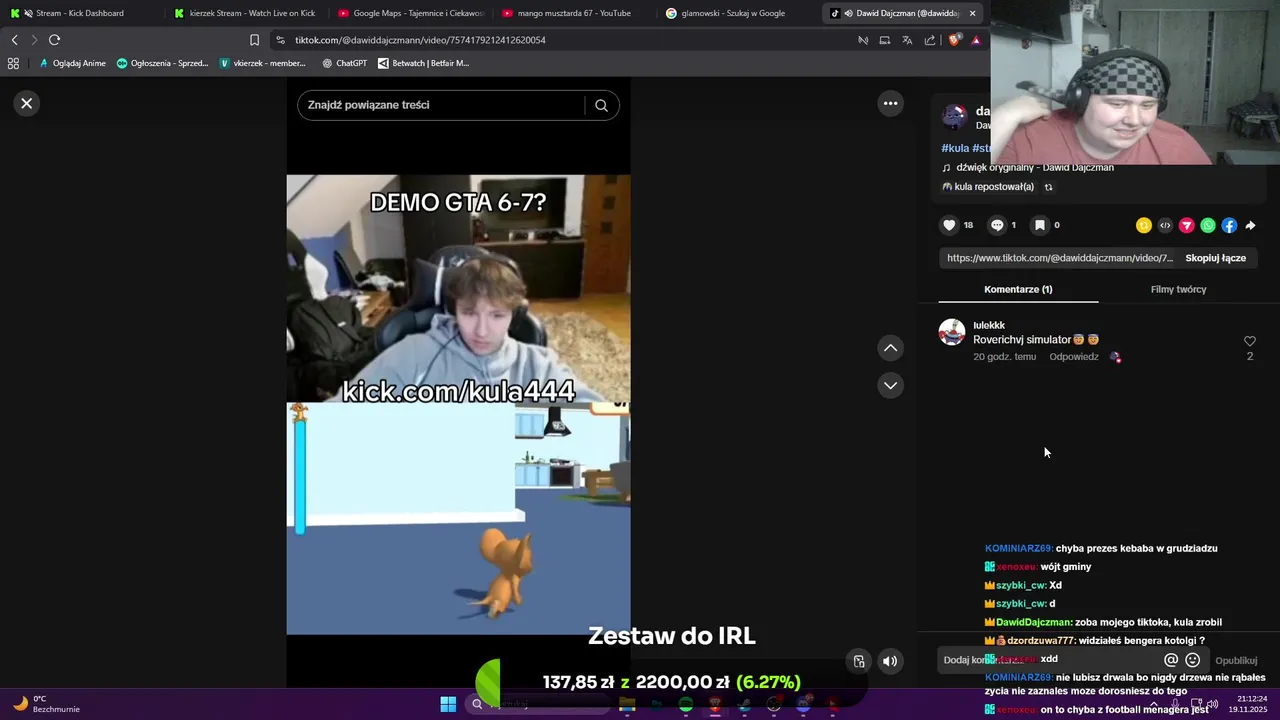Repost using the yellow repost icon
This screenshot has width=1280, height=720.
(x=1144, y=226)
